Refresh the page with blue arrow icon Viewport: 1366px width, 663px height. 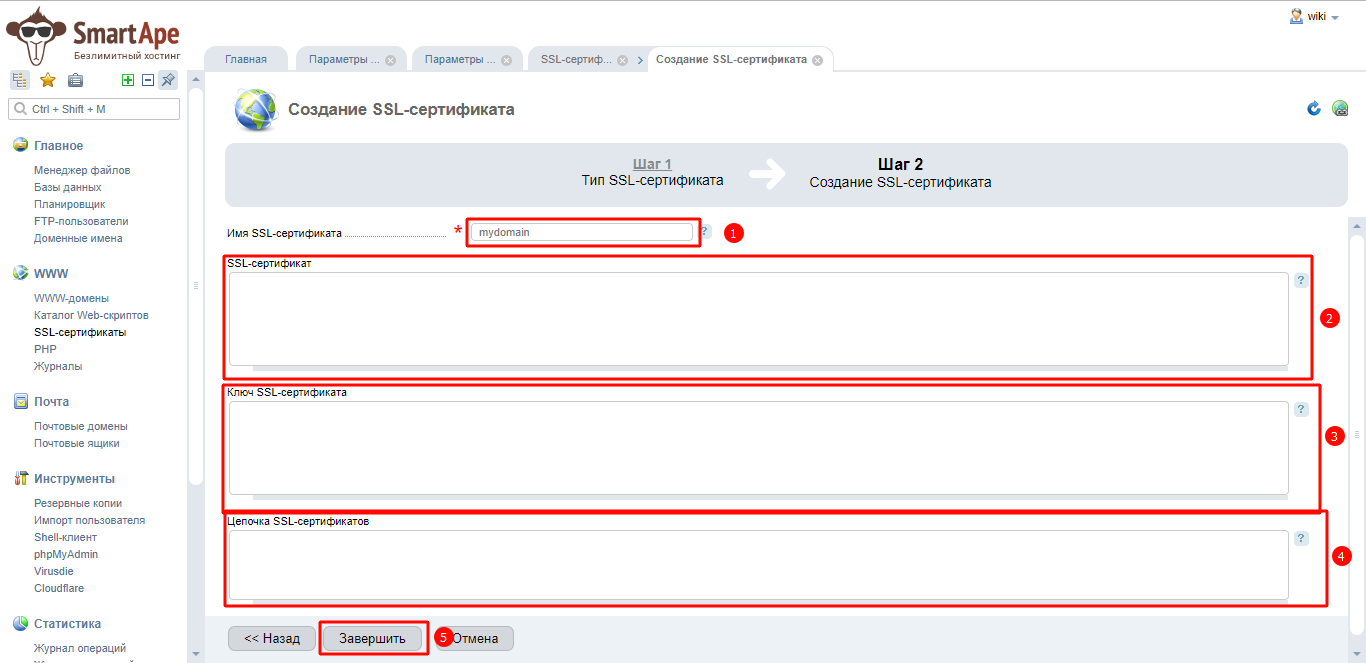[1314, 108]
